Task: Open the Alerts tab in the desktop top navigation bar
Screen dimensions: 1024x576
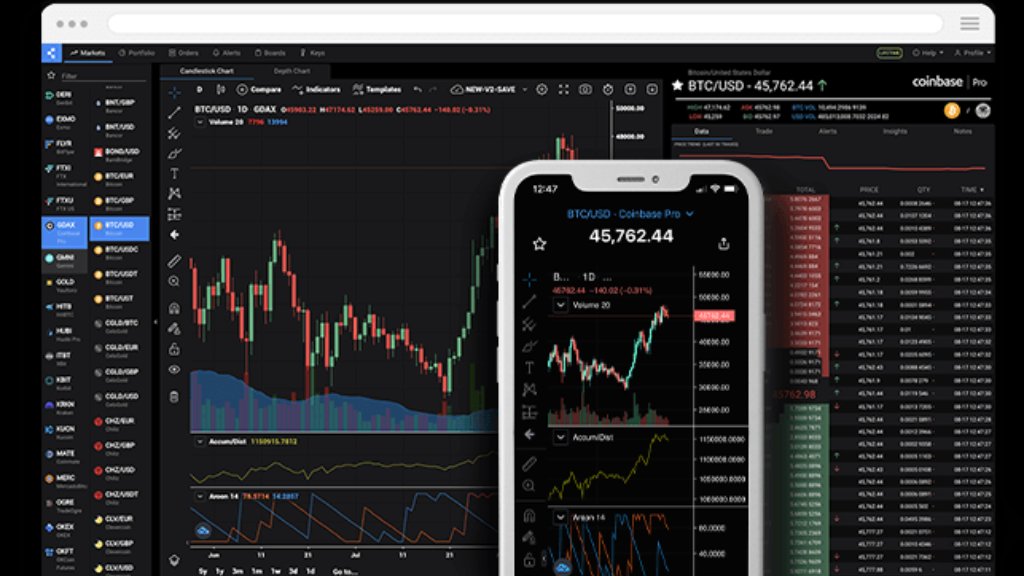Action: click(x=227, y=53)
